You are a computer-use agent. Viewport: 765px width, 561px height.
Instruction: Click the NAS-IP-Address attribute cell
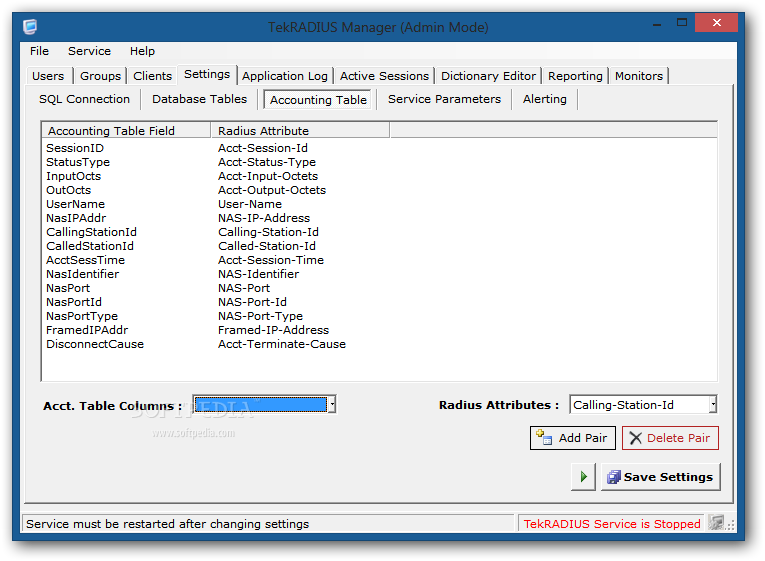[264, 218]
